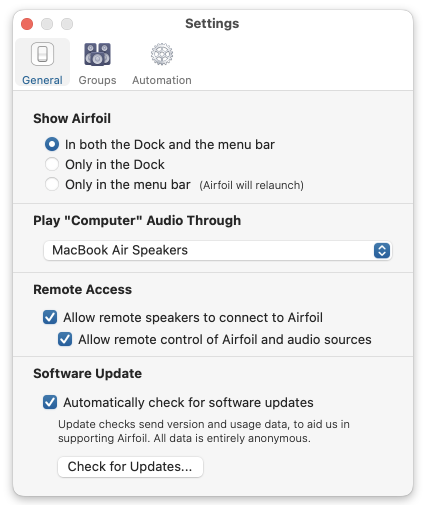Viewport: 425px width, 505px height.
Task: Switch to the Automation tab label
Action: (162, 80)
